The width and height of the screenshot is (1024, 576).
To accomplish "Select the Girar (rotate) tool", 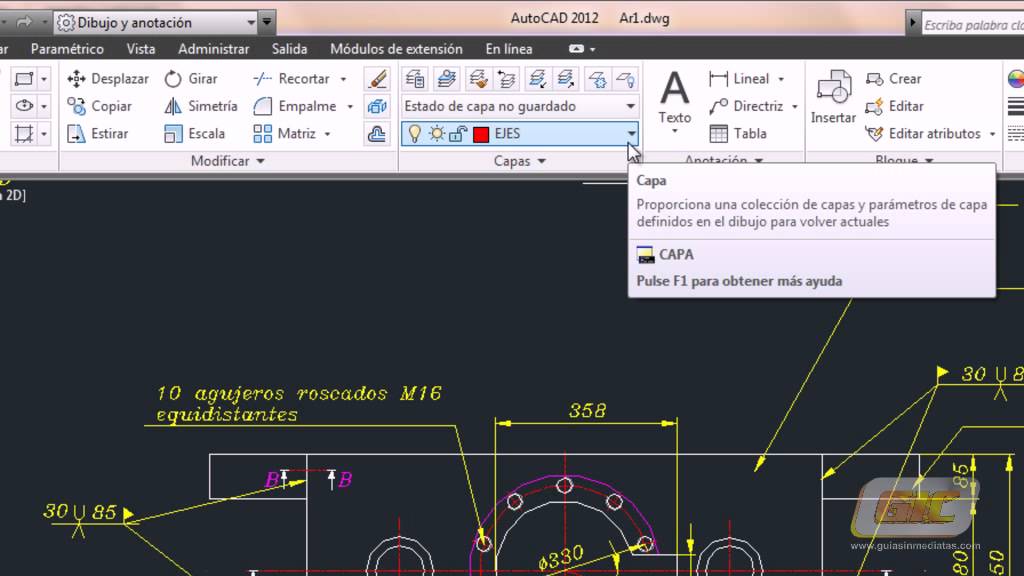I will (x=191, y=79).
